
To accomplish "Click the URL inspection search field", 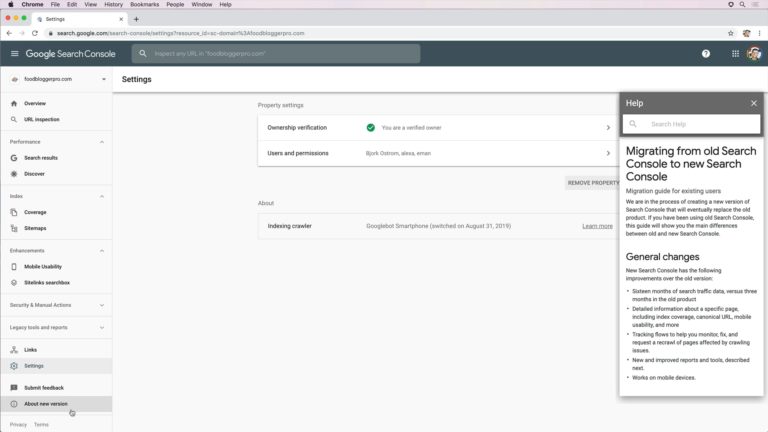I will [x=276, y=53].
